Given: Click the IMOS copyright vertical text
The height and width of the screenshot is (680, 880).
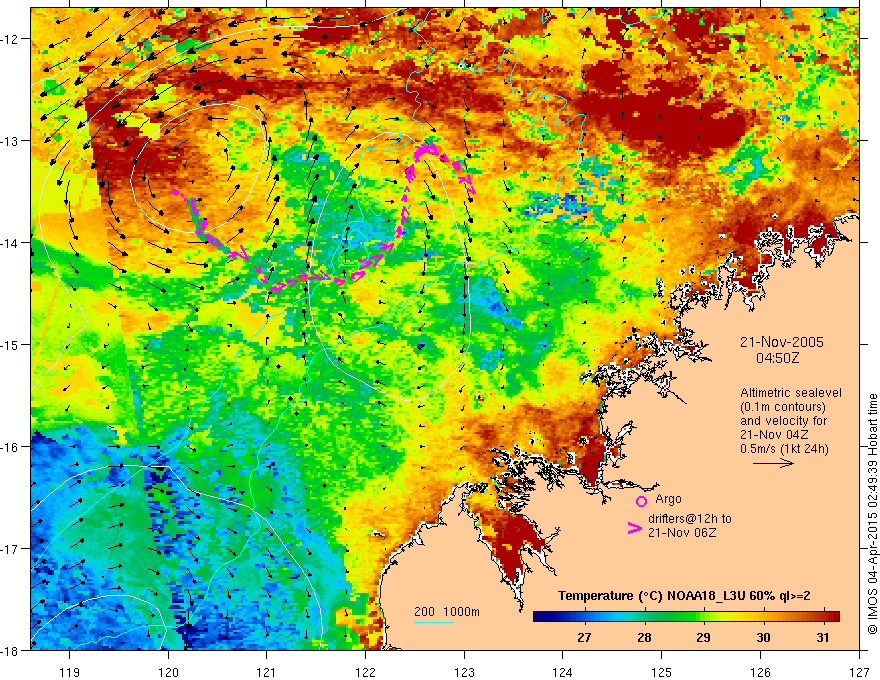Looking at the screenshot, I should (872, 514).
